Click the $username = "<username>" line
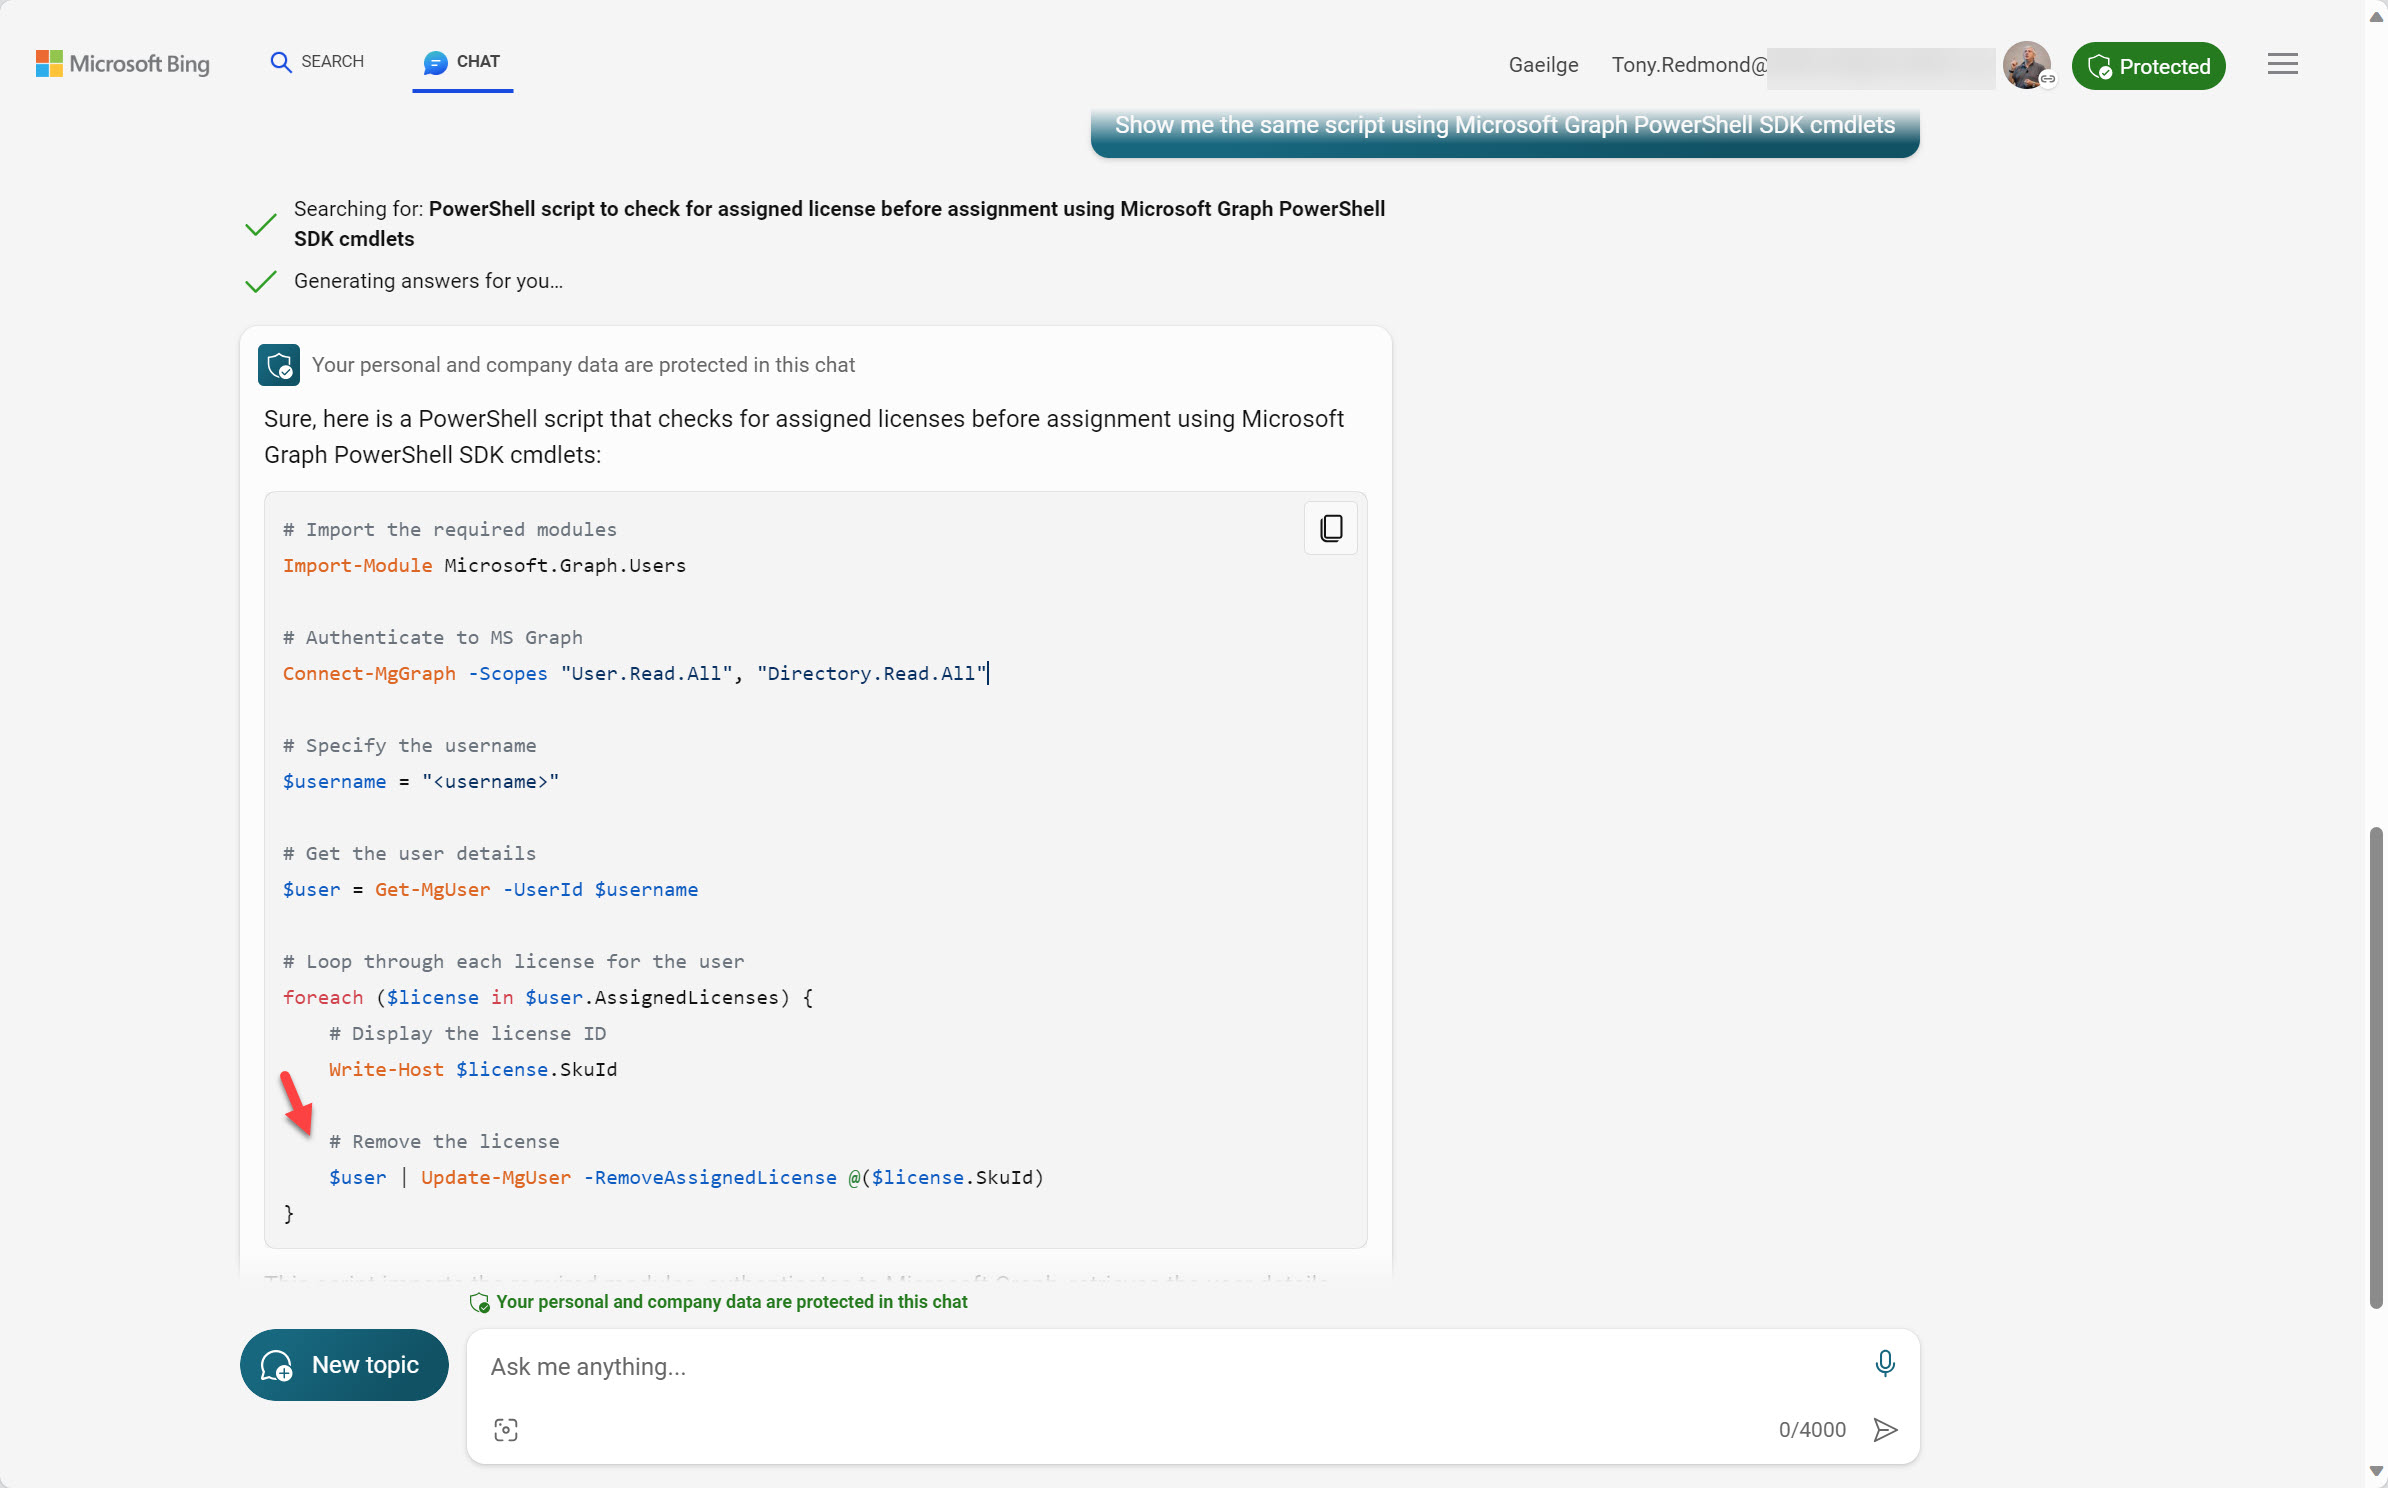2388x1488 pixels. (421, 781)
